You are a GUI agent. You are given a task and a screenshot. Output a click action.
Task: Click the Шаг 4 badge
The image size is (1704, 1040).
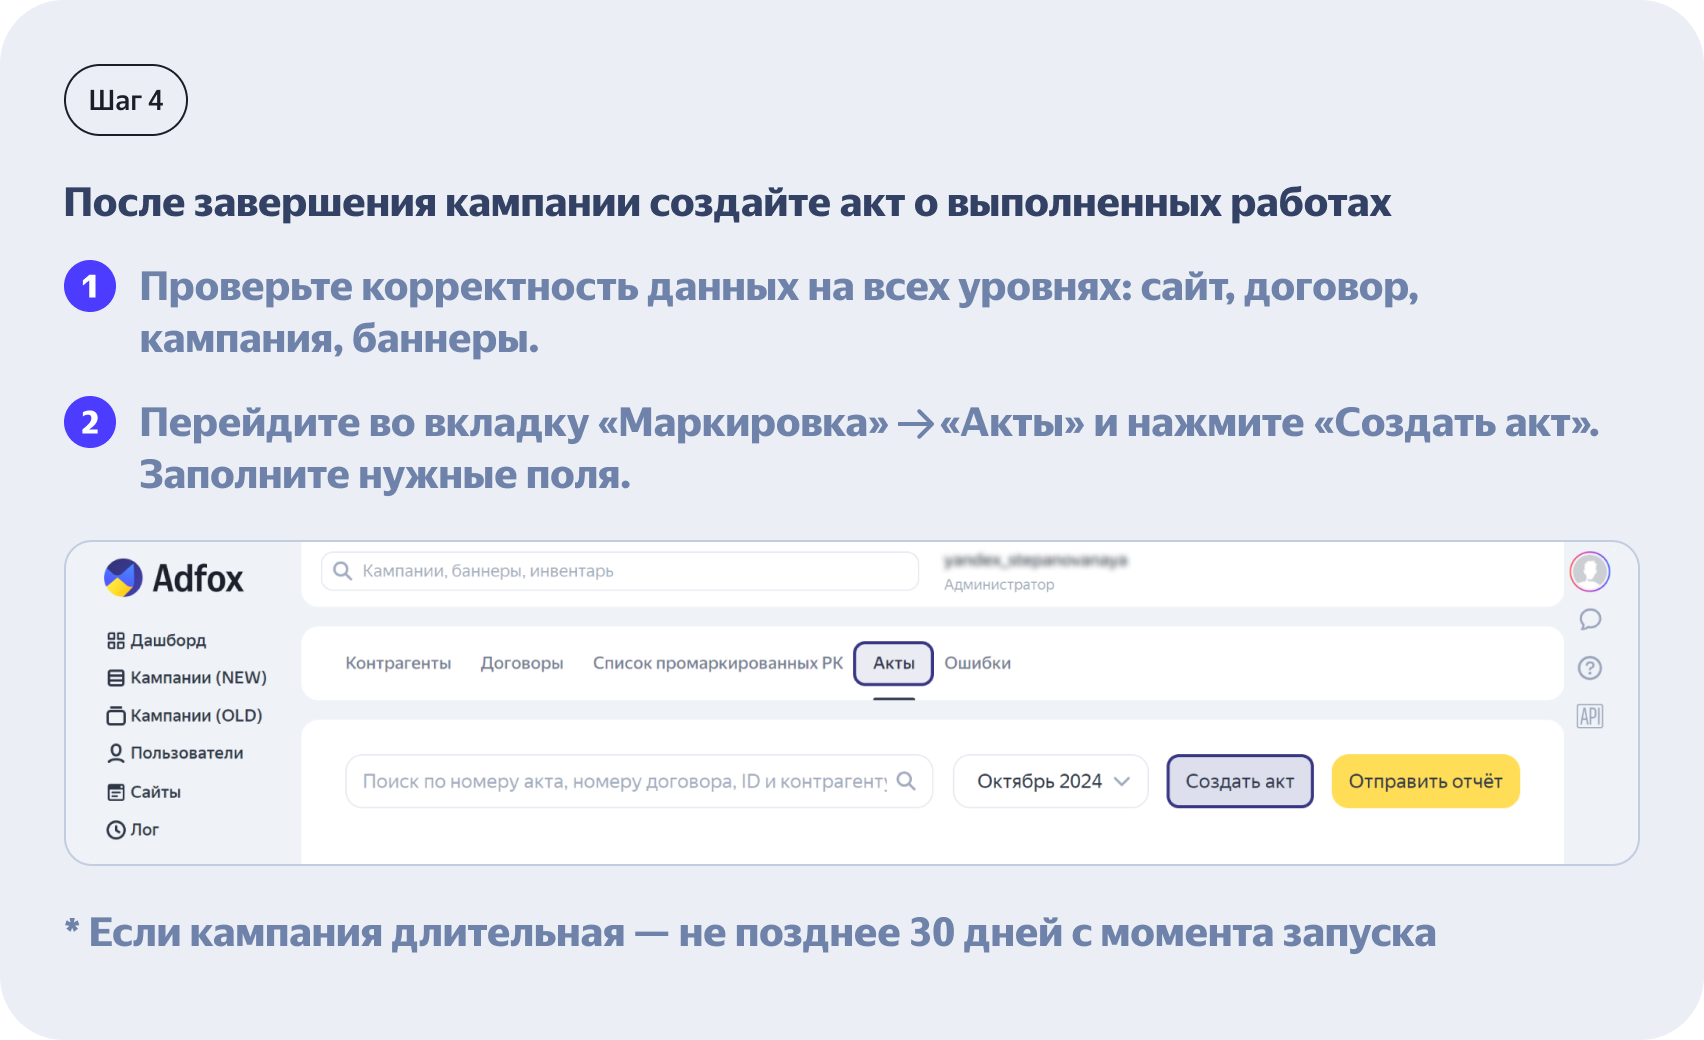pos(126,100)
